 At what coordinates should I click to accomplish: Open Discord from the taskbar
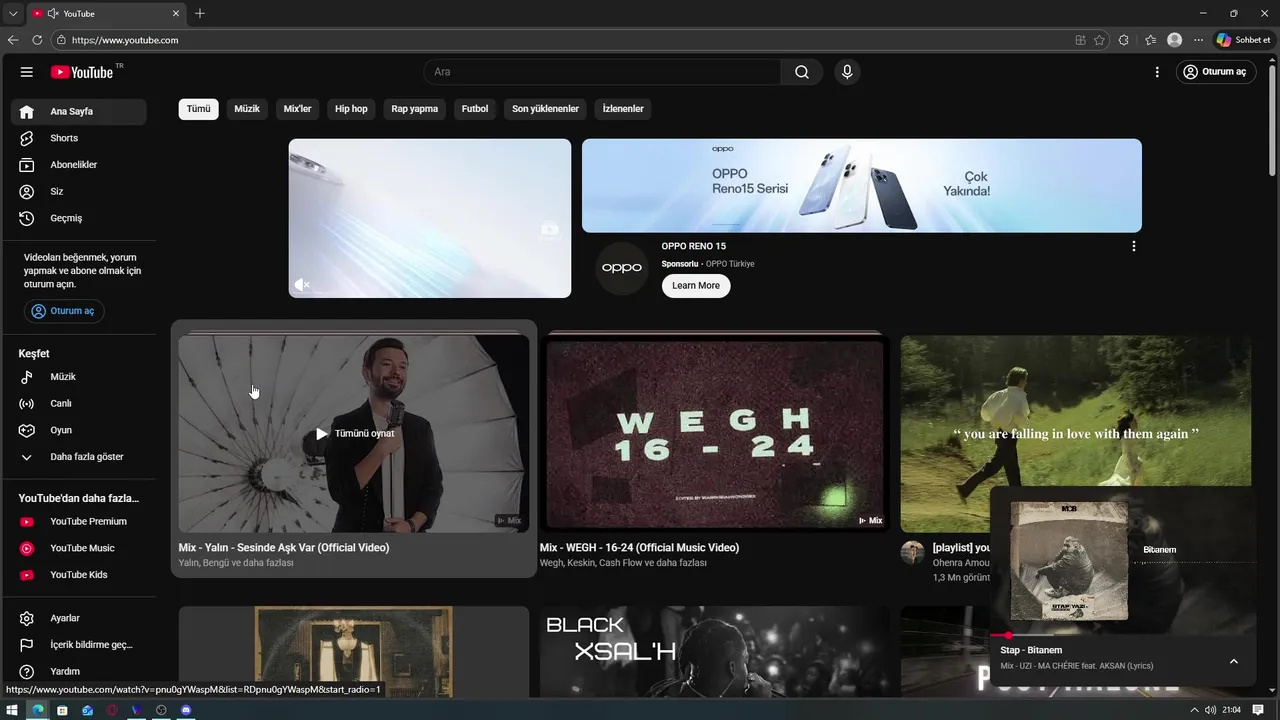coord(186,710)
